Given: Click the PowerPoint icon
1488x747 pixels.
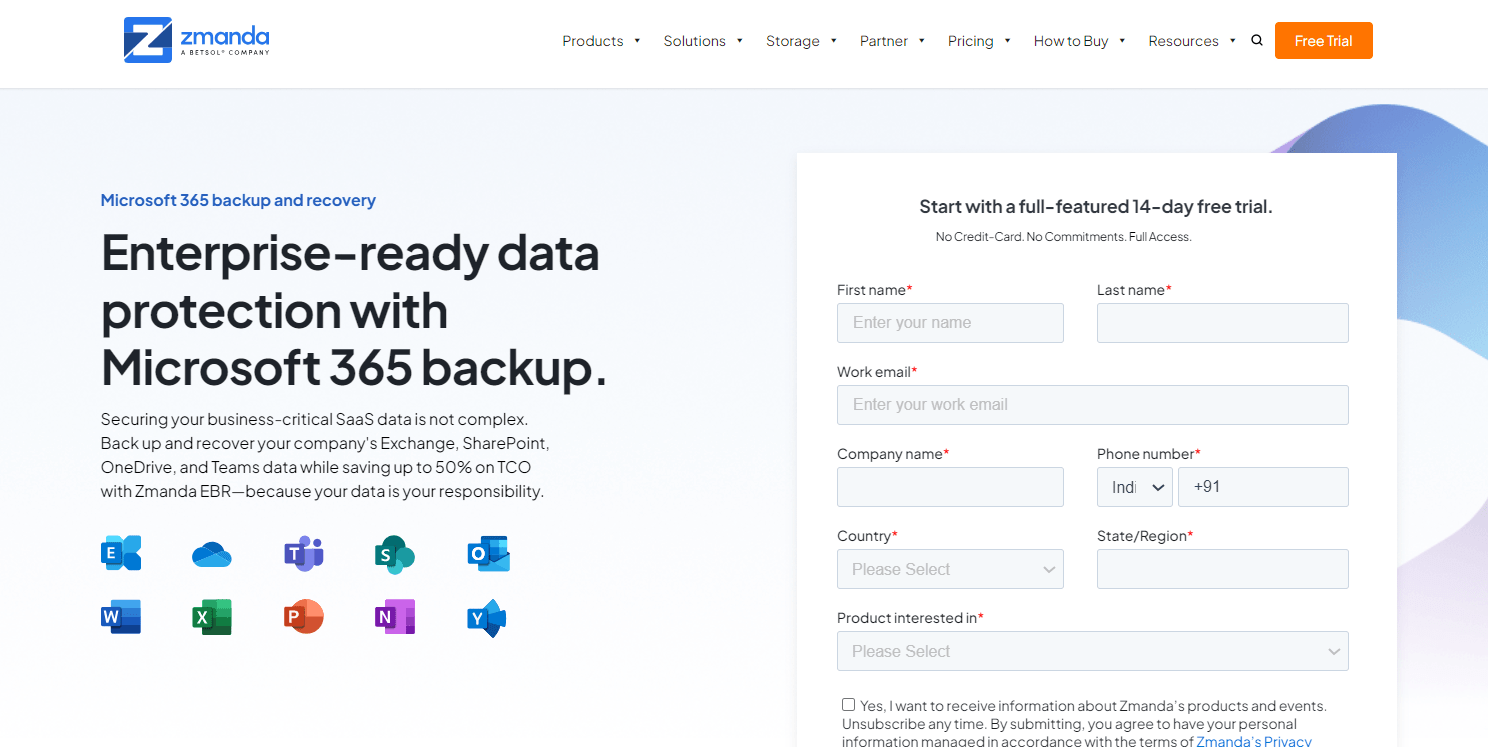Looking at the screenshot, I should click(x=303, y=616).
